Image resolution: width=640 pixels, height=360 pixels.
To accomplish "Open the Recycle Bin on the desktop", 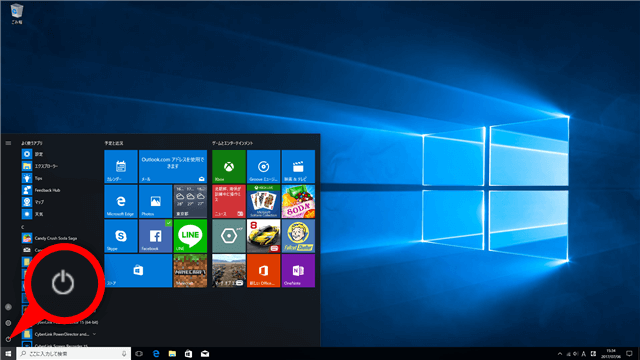I will point(16,13).
